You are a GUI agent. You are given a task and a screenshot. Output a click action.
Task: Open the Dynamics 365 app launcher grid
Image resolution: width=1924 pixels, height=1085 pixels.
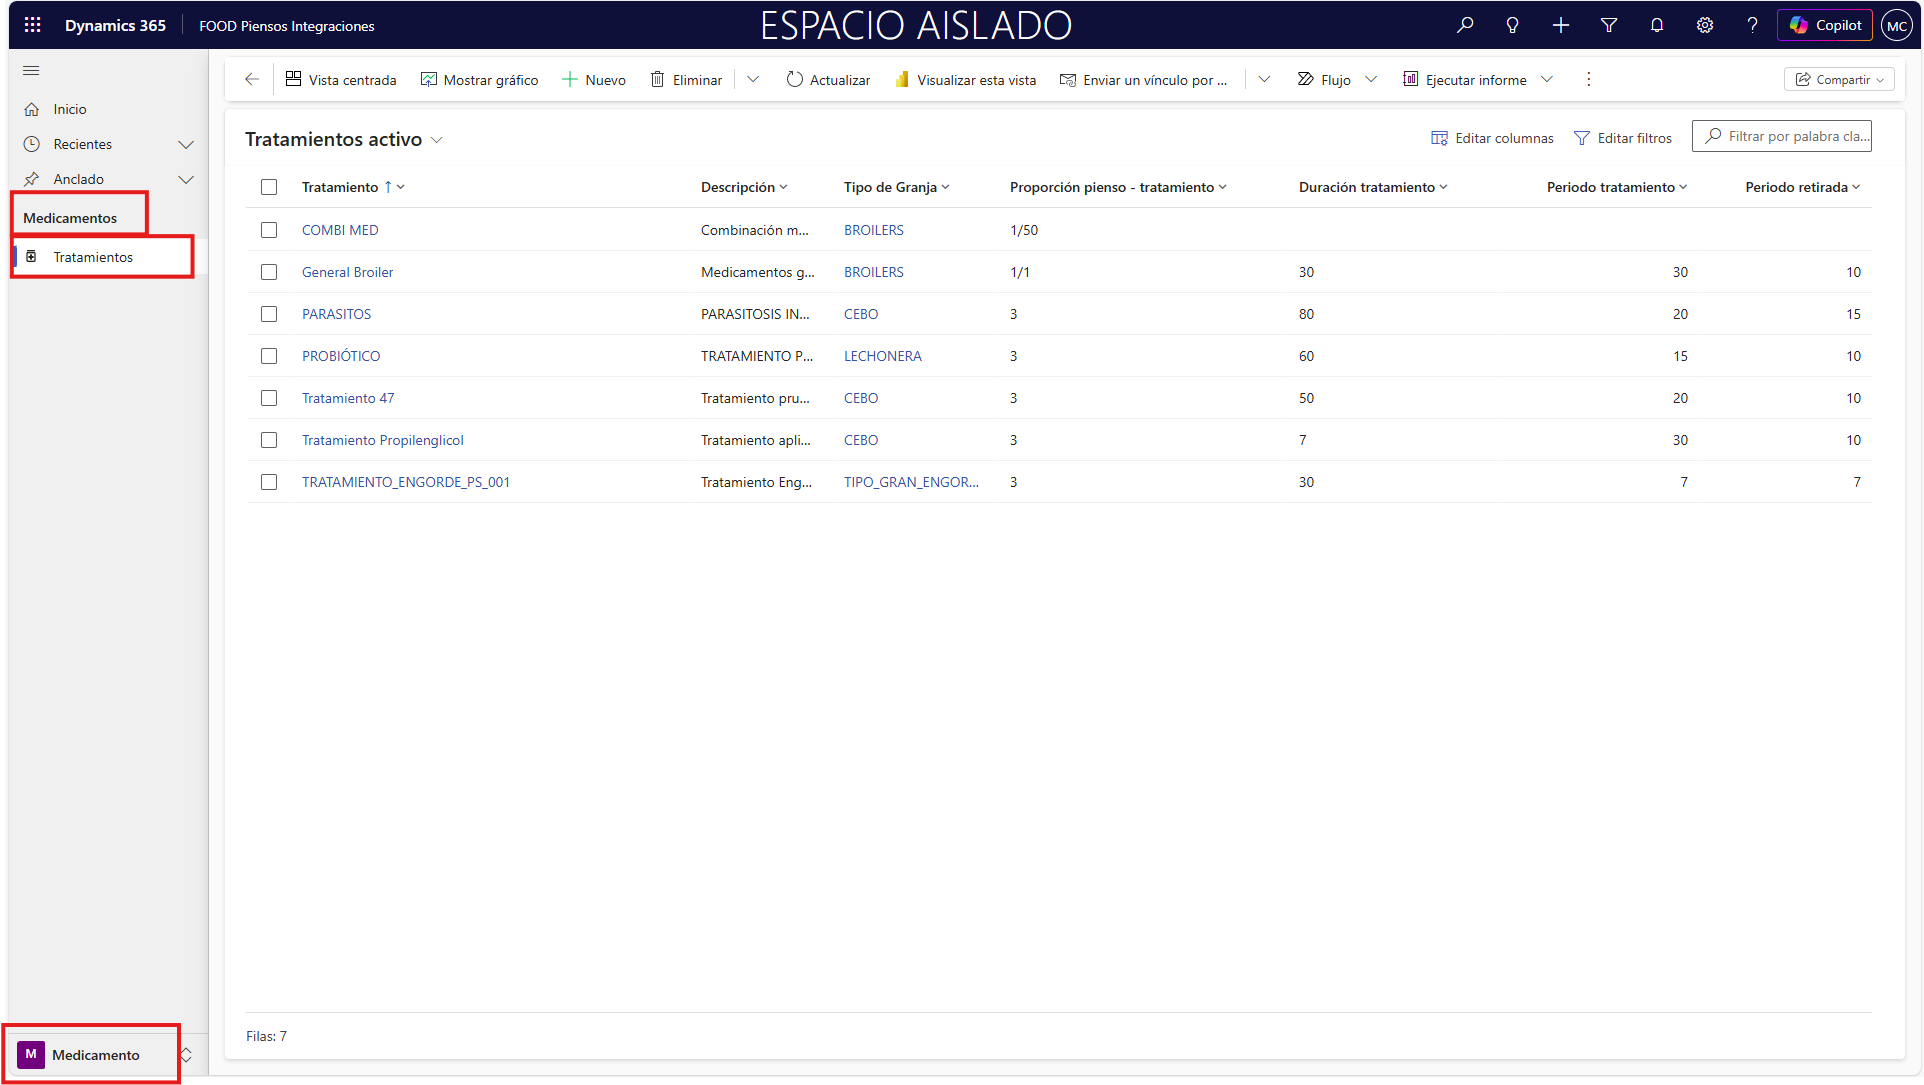(32, 25)
